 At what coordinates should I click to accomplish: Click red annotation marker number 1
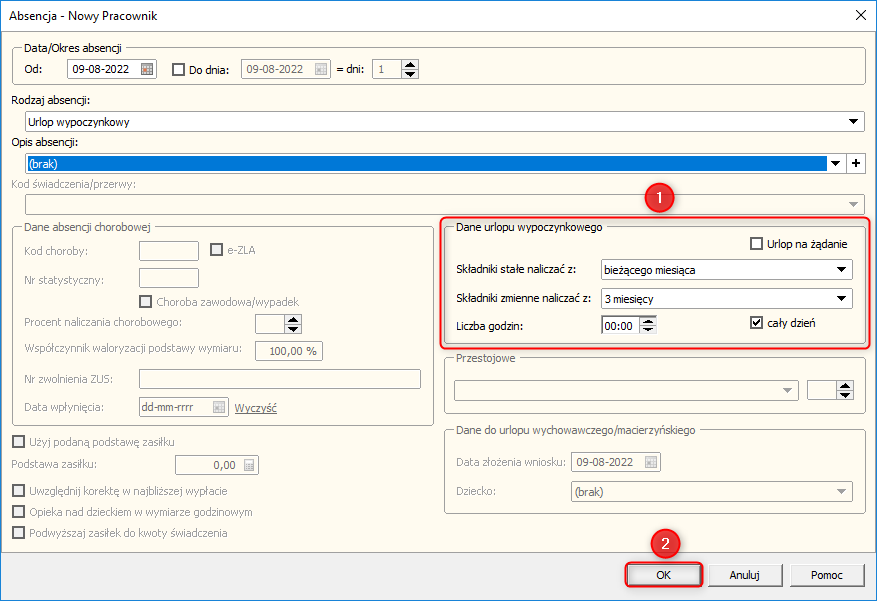pos(657,199)
